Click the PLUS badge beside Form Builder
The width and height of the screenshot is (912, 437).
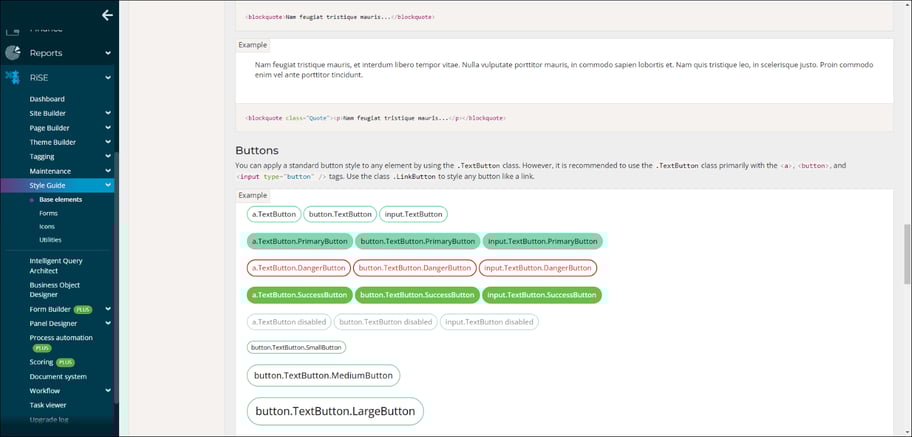click(x=83, y=310)
